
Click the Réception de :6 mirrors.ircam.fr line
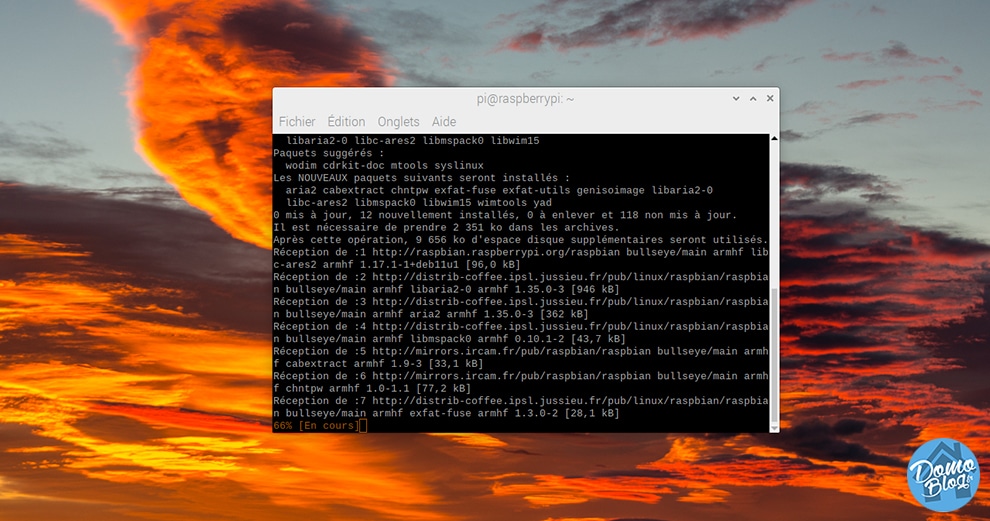(x=520, y=376)
